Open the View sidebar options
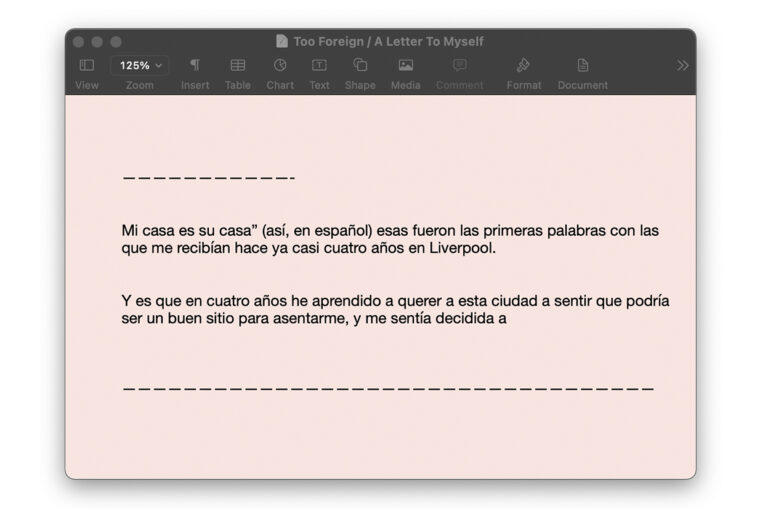Screen dimensions: 768x509 coord(87,65)
